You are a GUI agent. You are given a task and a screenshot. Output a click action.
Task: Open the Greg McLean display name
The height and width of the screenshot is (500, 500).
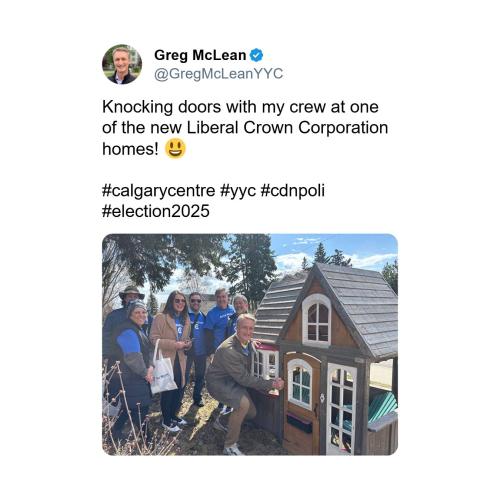click(200, 55)
